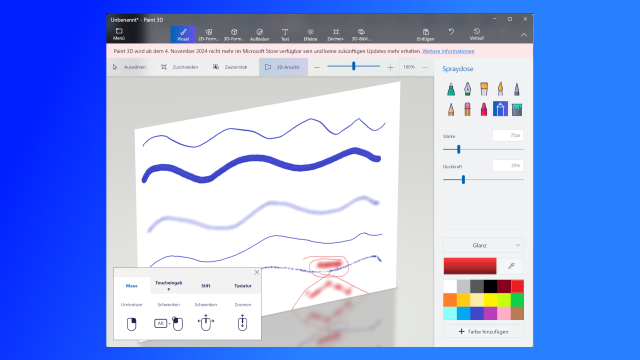The image size is (640, 360).
Task: Select the calligraphy pen brush
Action: pos(467,89)
